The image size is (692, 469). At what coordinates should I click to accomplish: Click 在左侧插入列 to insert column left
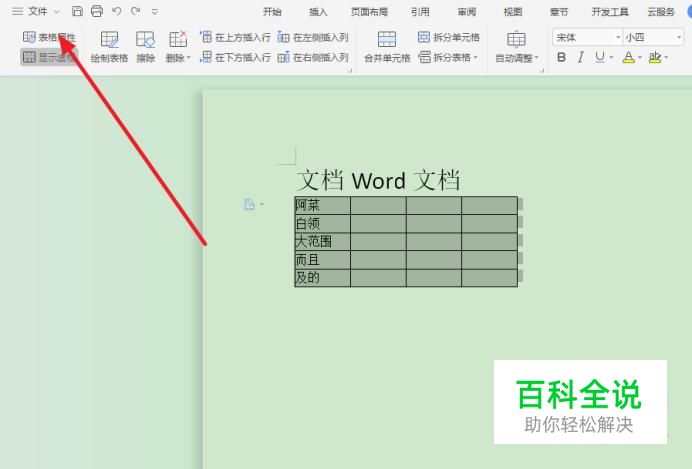point(313,37)
